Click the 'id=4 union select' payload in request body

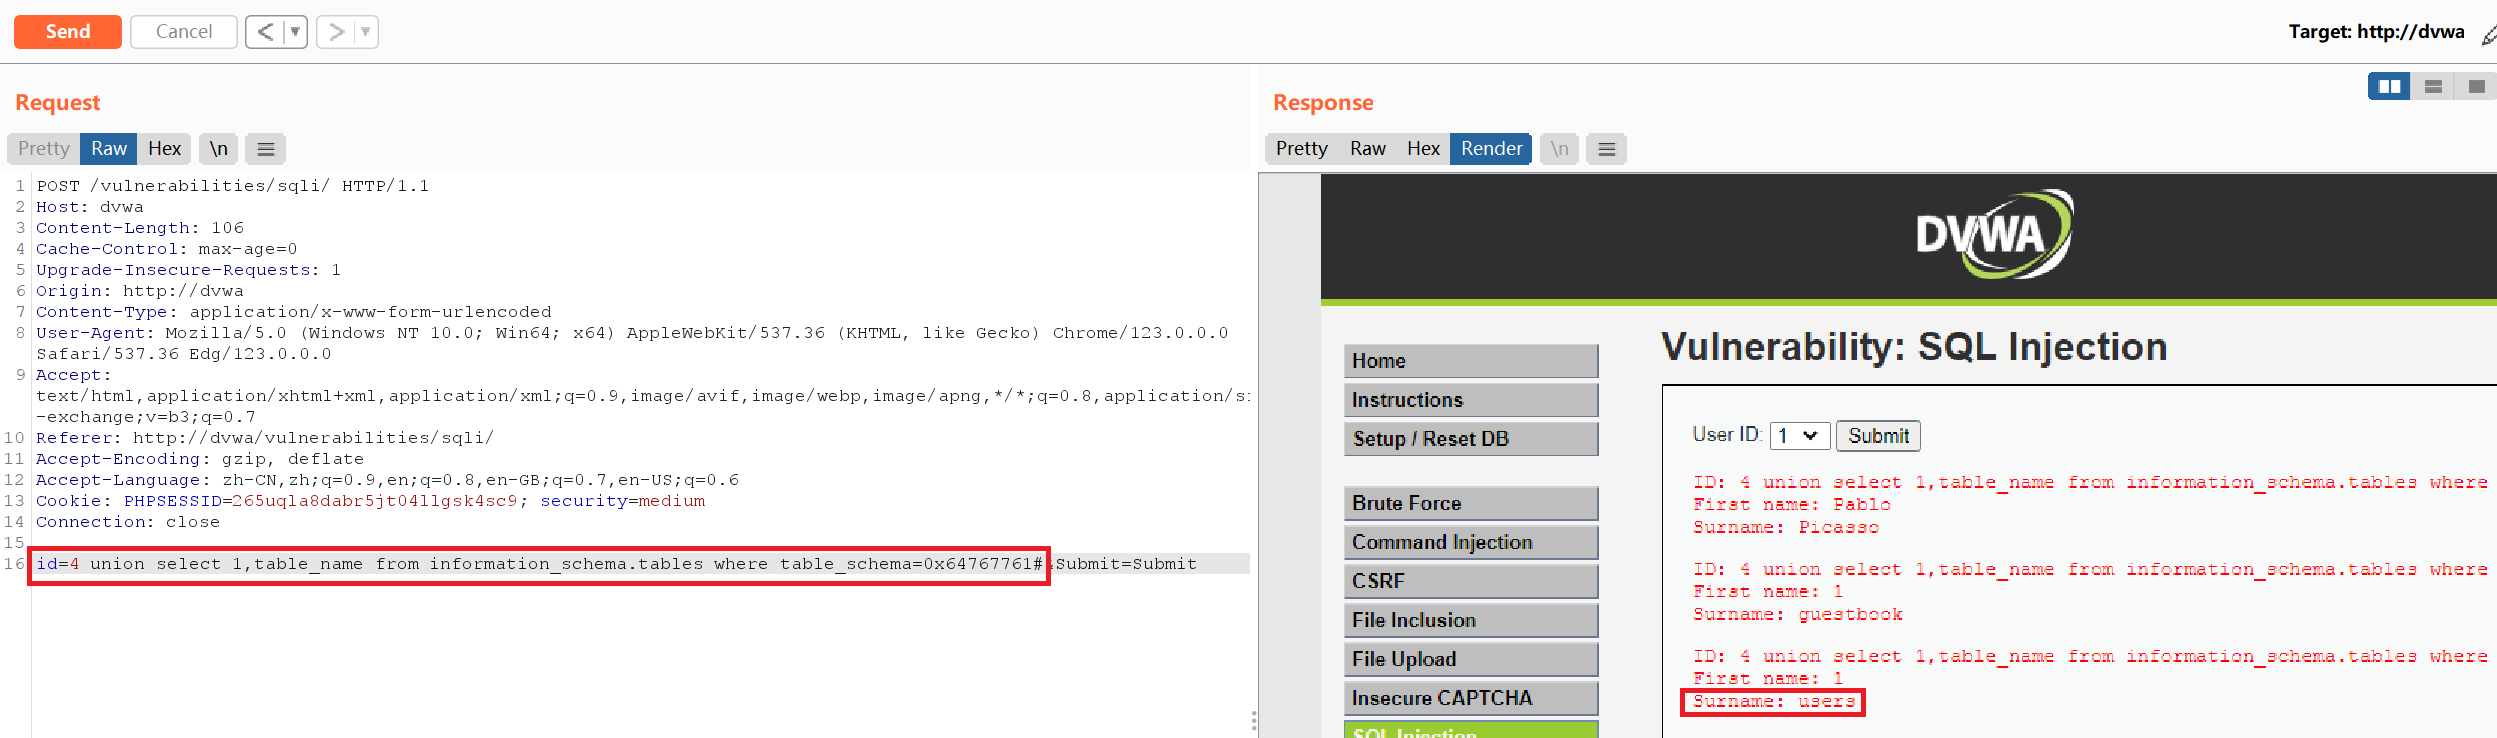pos(539,564)
